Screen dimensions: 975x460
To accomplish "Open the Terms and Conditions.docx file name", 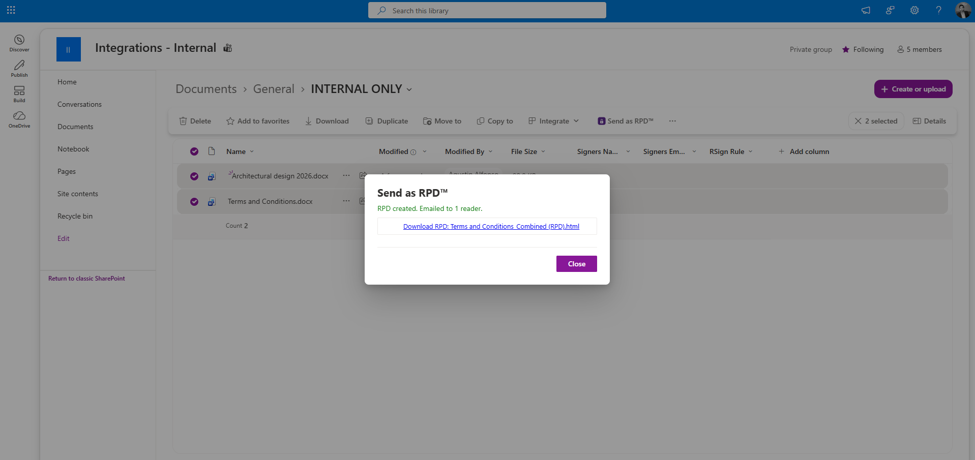I will click(x=270, y=201).
